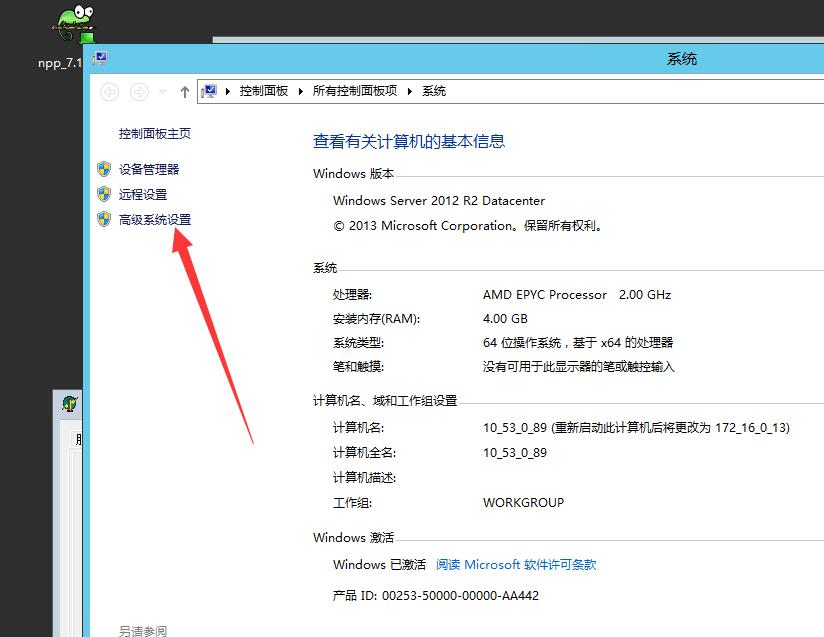Screen dimensions: 824x637
Task: Click the up-one-level arrow icon
Action: click(185, 91)
